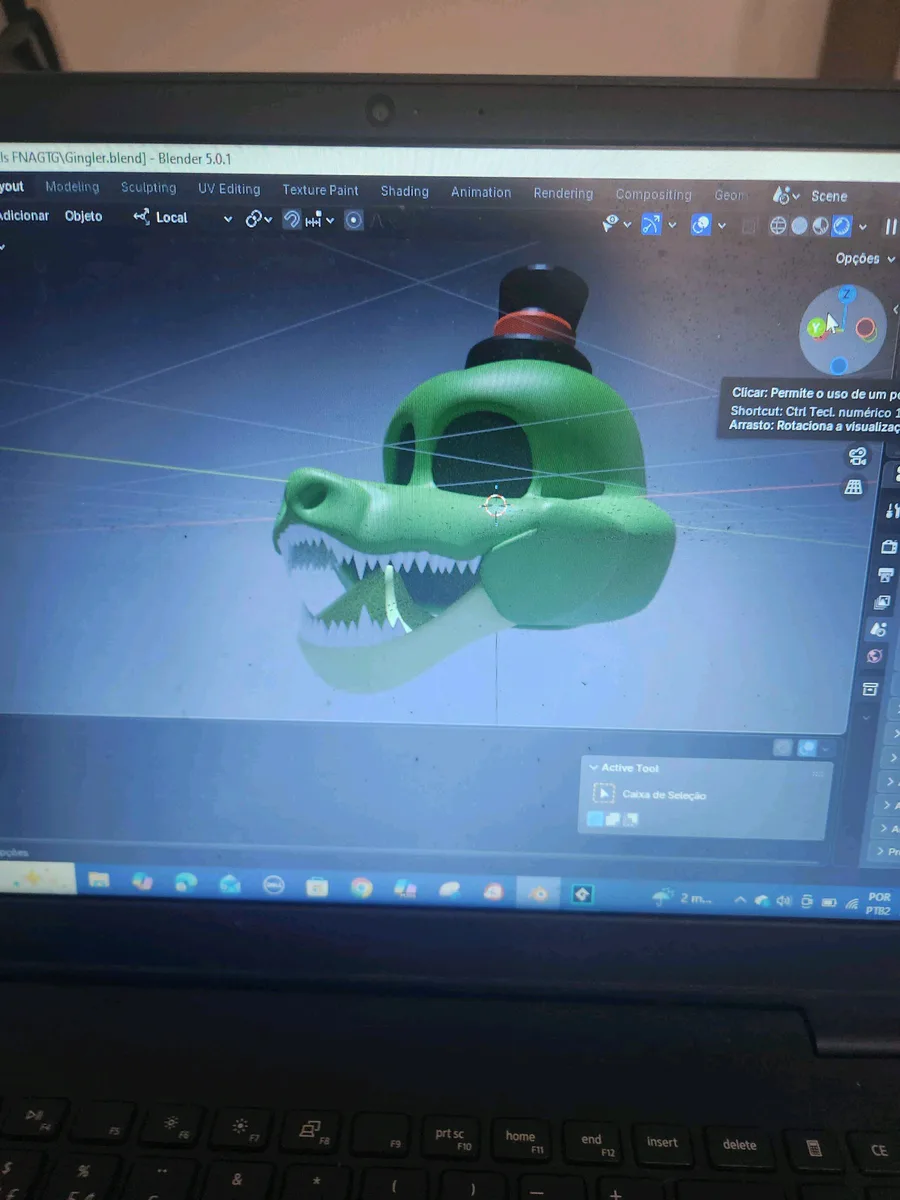Toggle camera view in viewport

tap(857, 457)
